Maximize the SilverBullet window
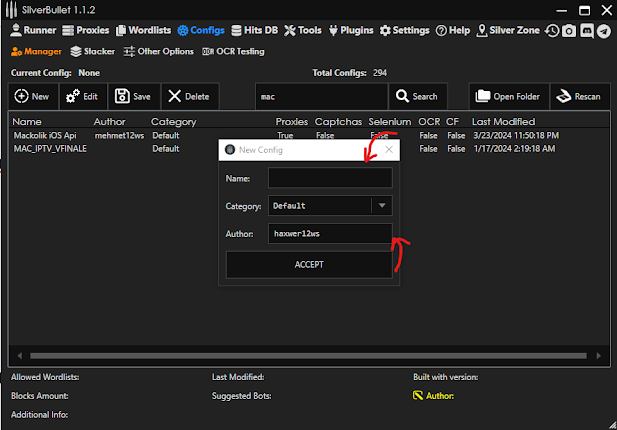Image resolution: width=617 pixels, height=430 pixels. [x=584, y=10]
